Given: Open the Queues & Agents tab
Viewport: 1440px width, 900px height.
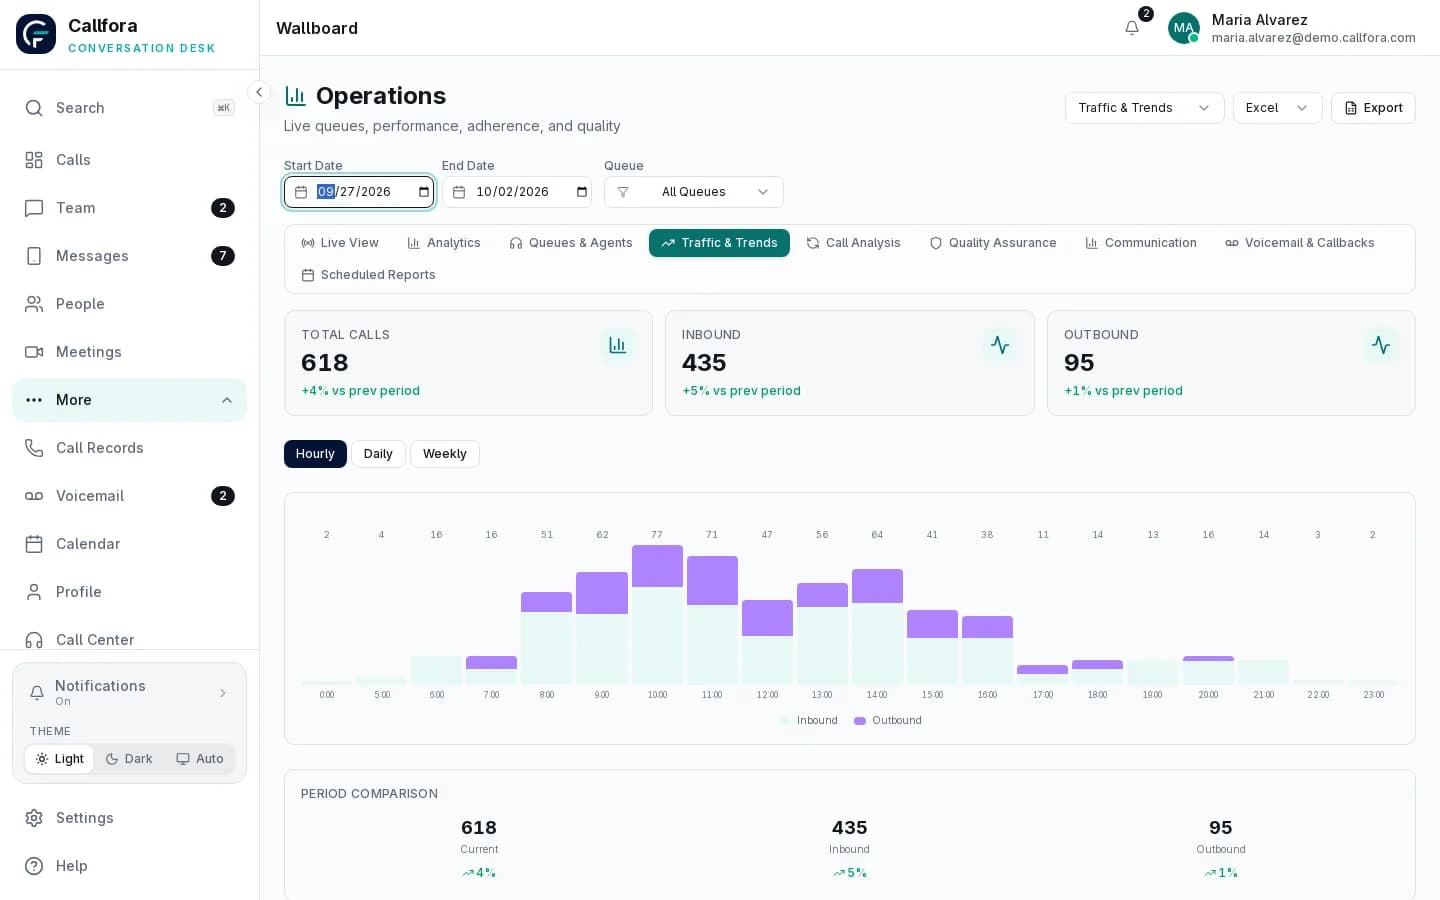Looking at the screenshot, I should (x=571, y=243).
